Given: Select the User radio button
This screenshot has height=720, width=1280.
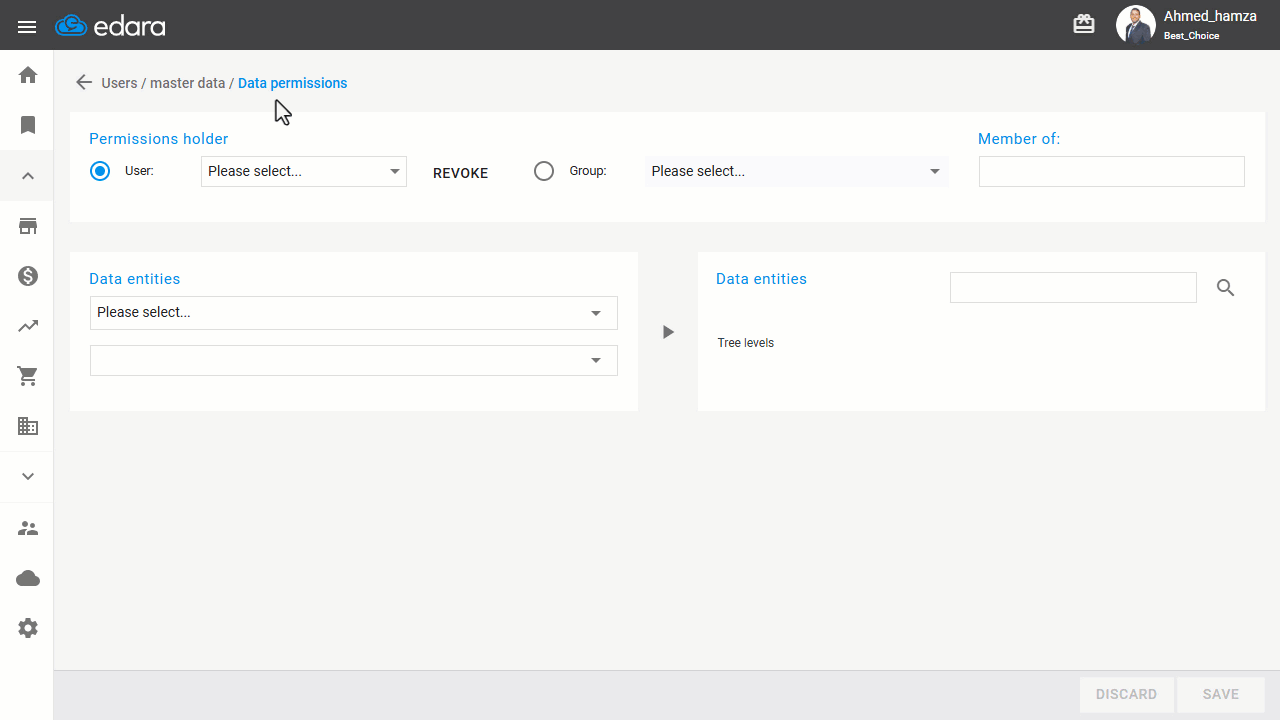Looking at the screenshot, I should point(100,171).
